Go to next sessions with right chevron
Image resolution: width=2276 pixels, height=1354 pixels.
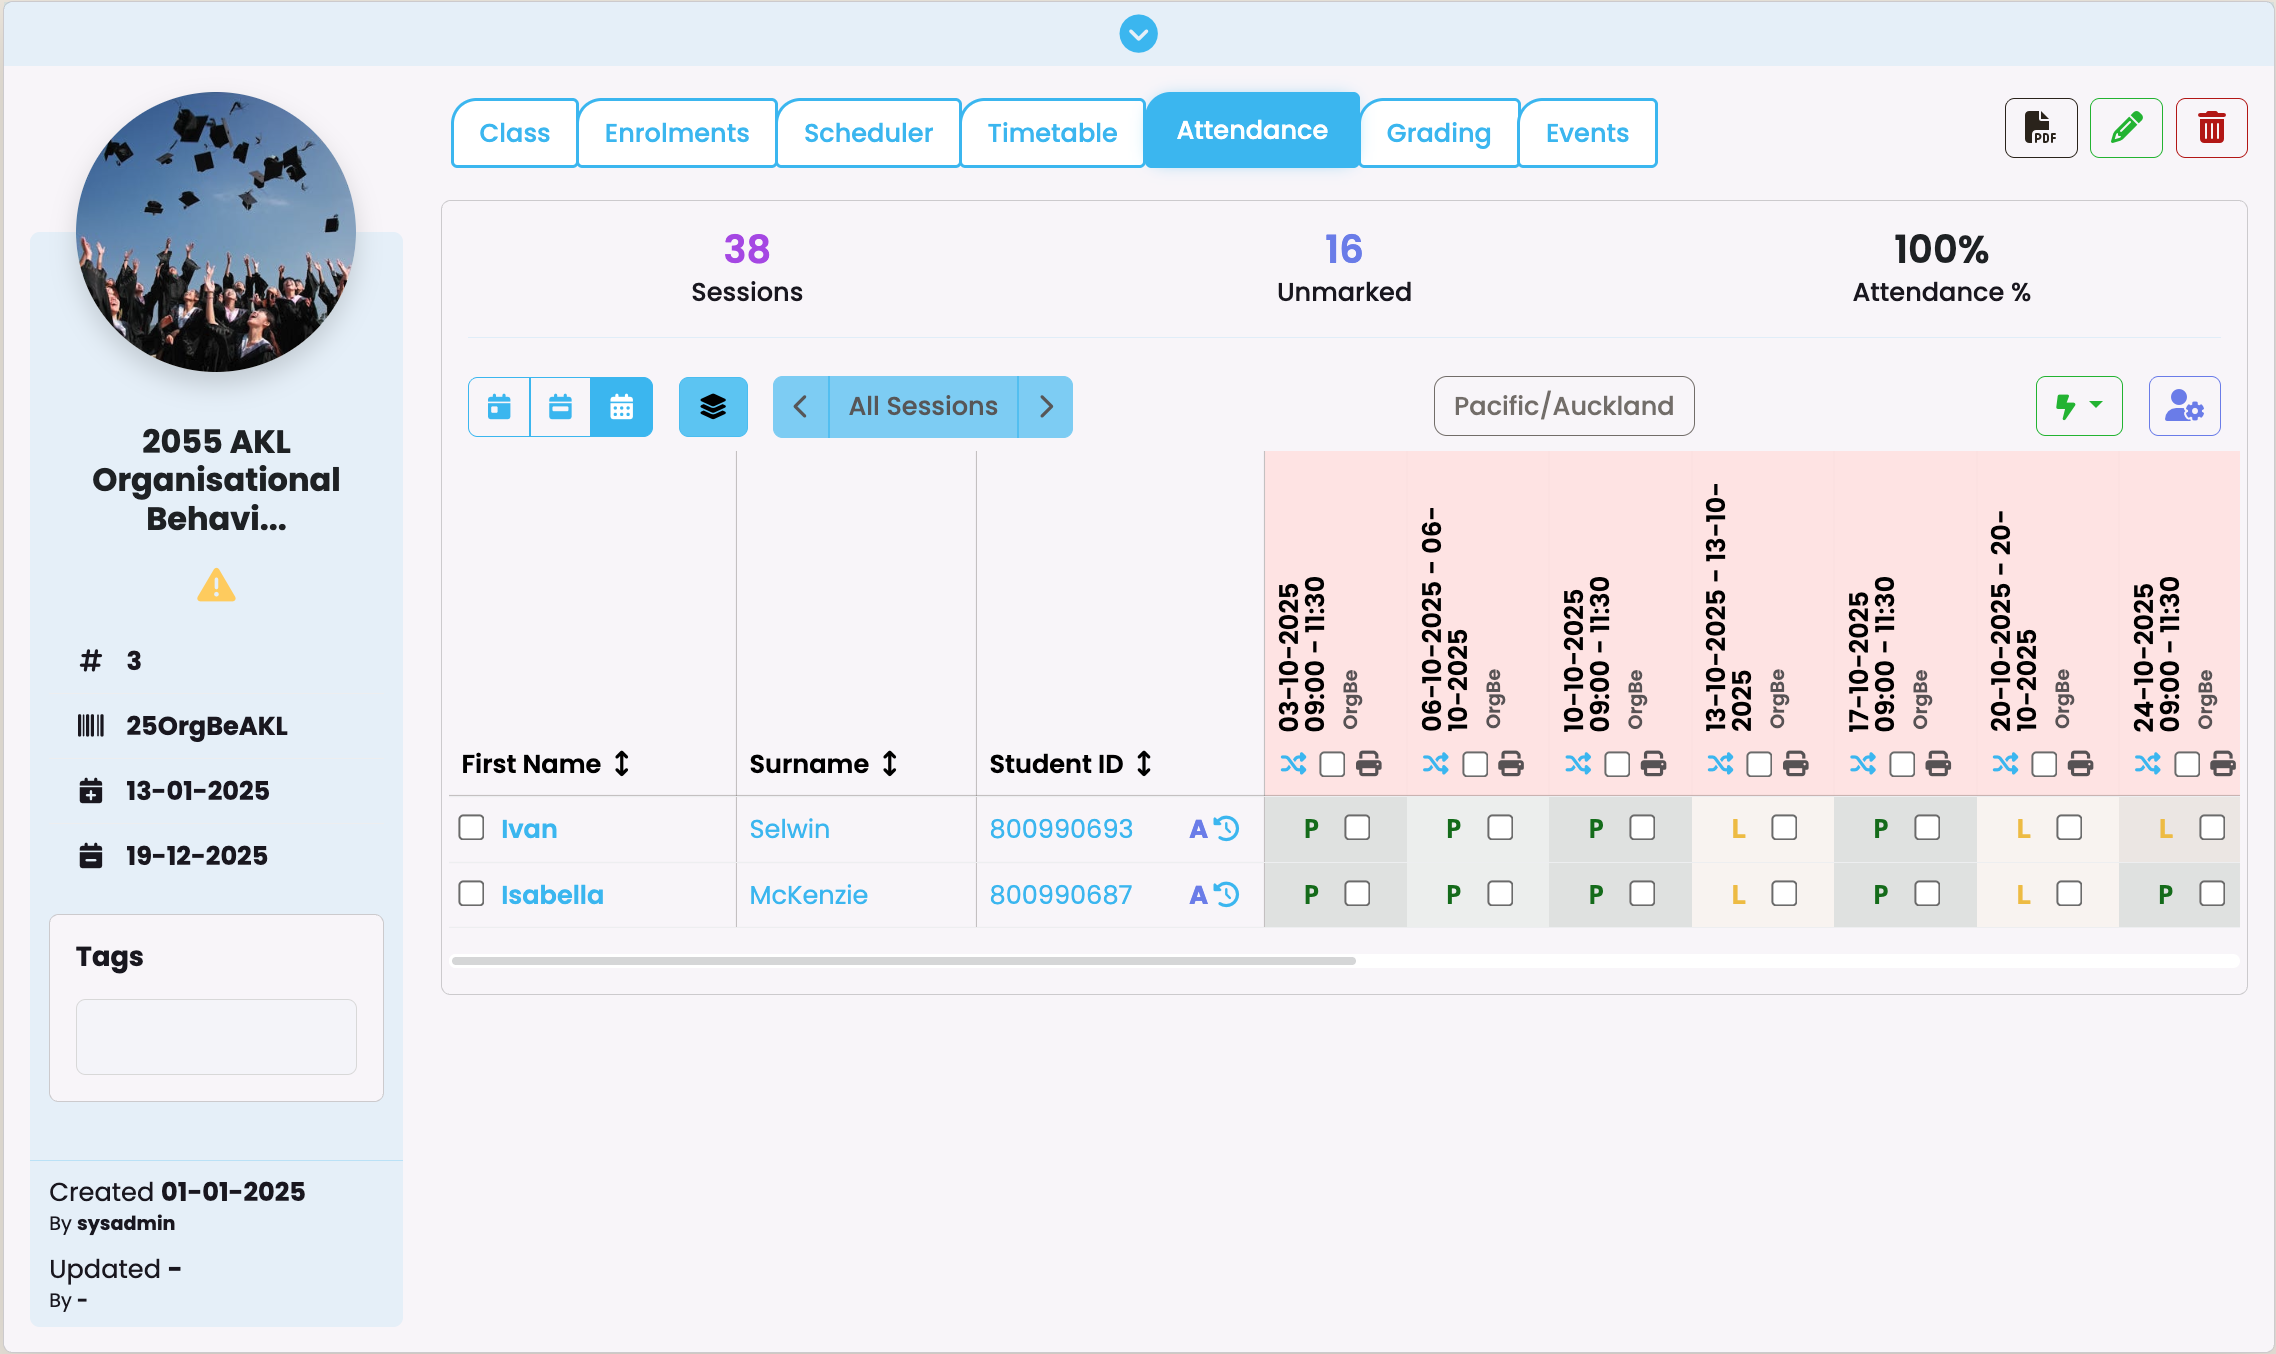pos(1046,407)
